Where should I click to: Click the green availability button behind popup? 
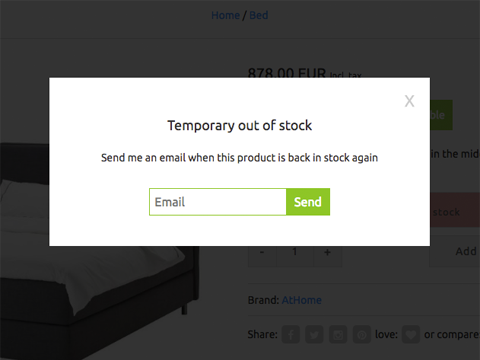pyautogui.click(x=441, y=115)
